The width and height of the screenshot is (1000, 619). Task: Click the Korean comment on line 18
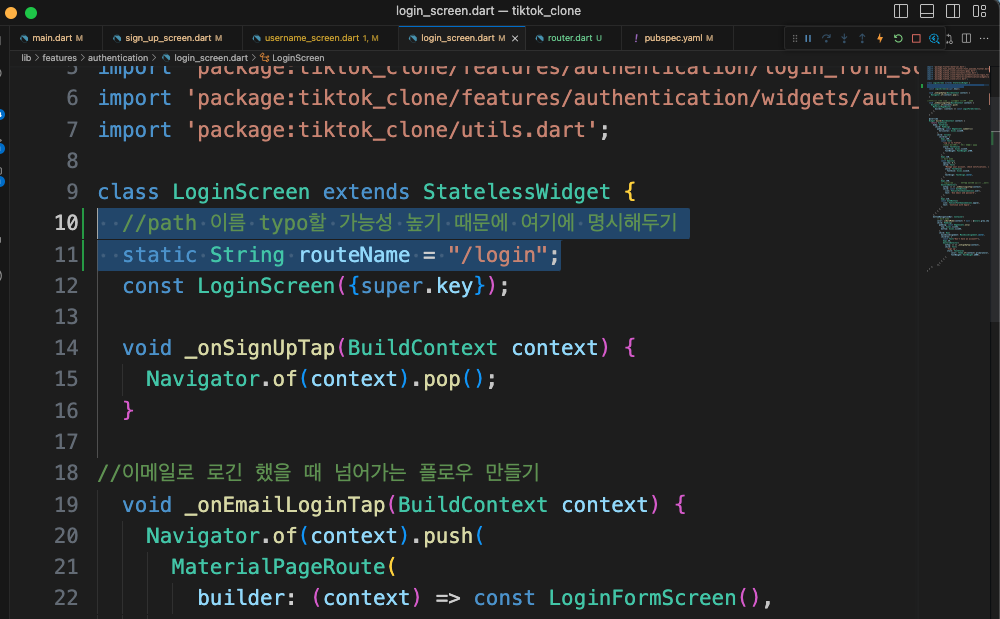click(319, 473)
